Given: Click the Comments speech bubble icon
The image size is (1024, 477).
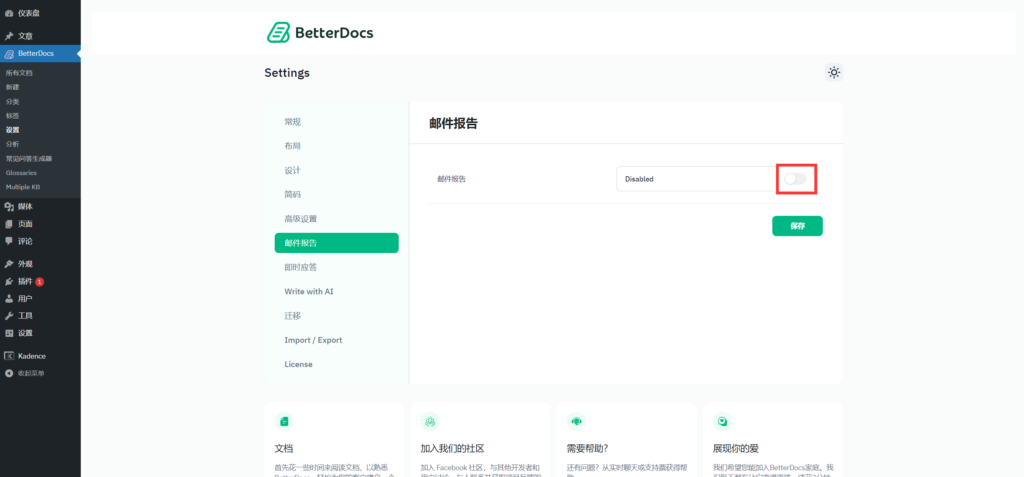Looking at the screenshot, I should point(9,241).
